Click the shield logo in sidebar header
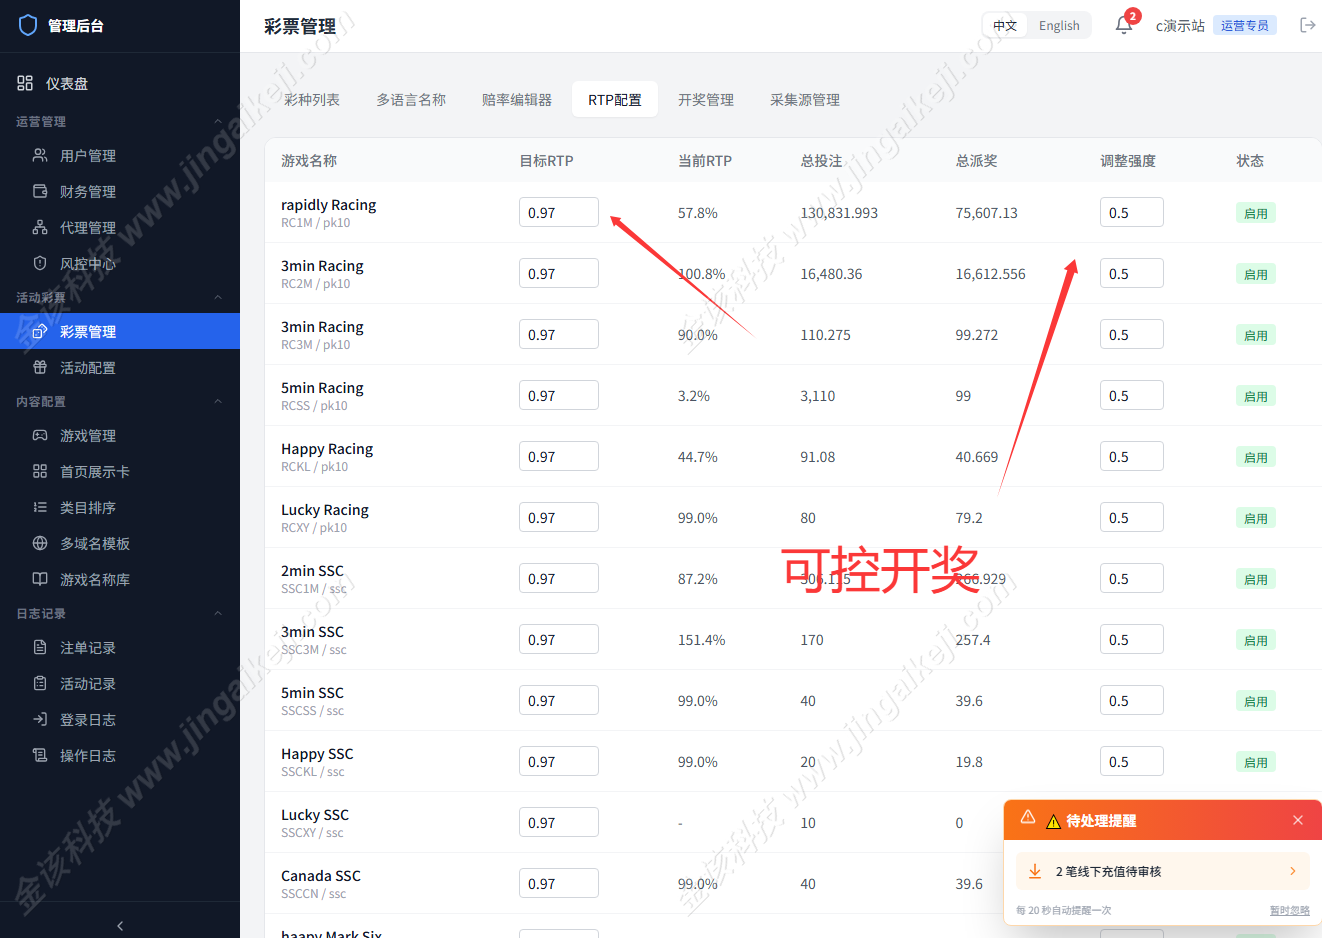The height and width of the screenshot is (938, 1322). (x=28, y=25)
